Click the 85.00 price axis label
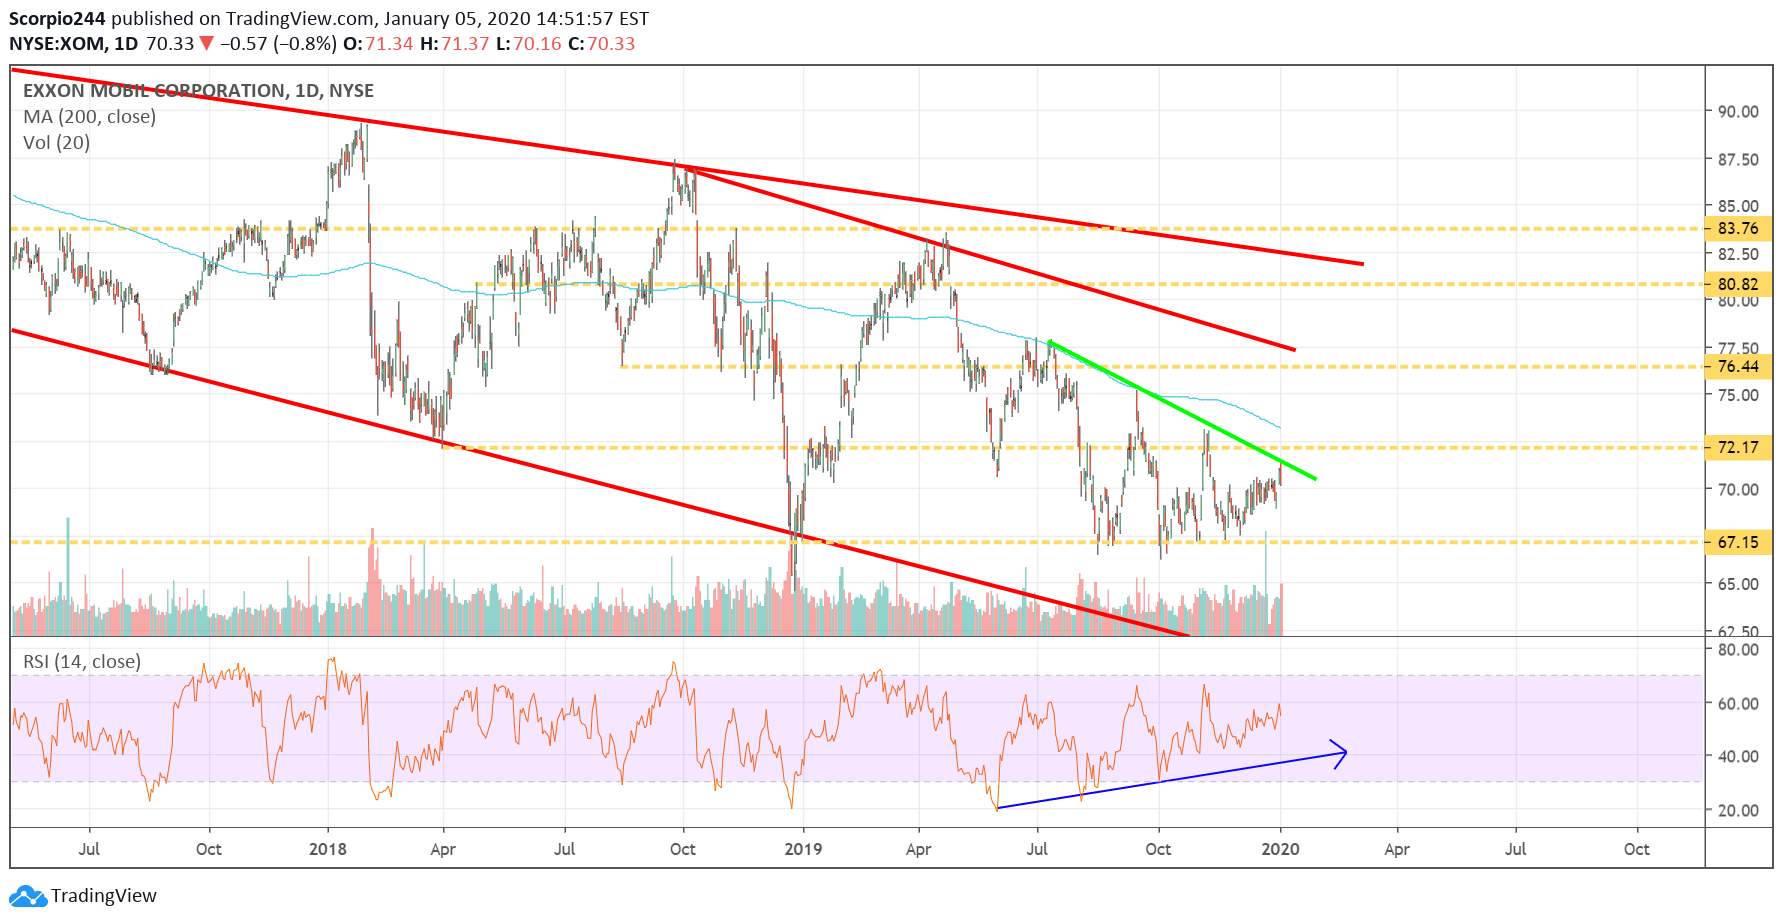Viewport: 1783px width, 923px height. pos(1738,206)
